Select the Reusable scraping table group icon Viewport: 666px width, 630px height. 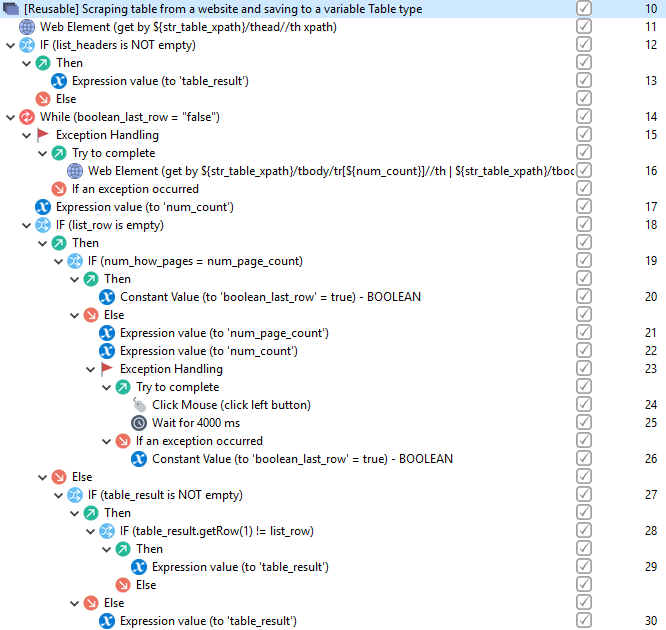(x=11, y=9)
